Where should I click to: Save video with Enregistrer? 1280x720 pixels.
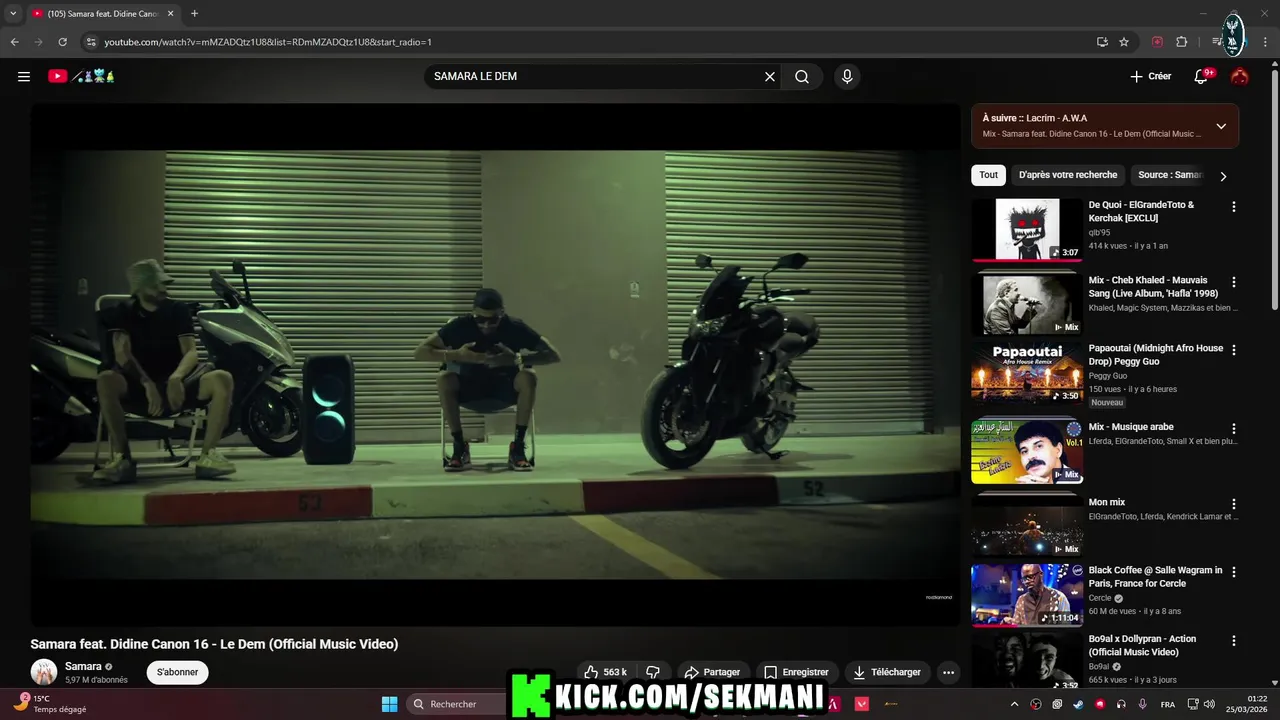797,672
